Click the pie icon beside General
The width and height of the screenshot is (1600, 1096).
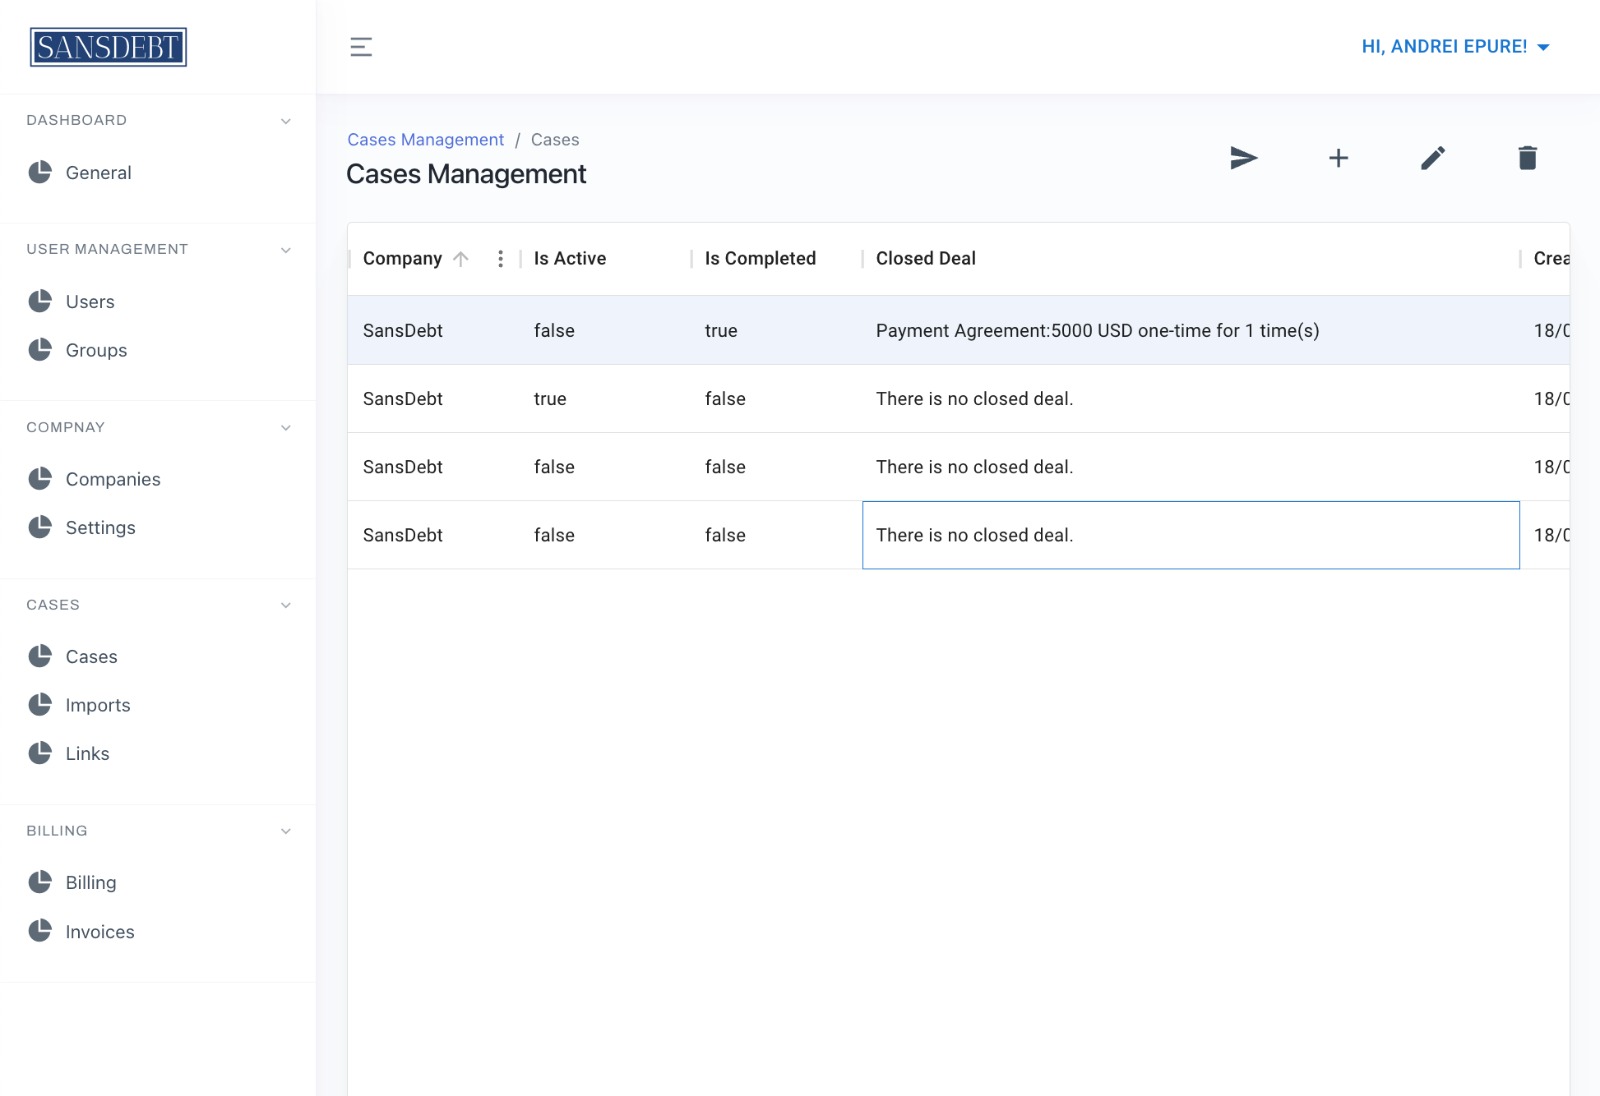pyautogui.click(x=40, y=172)
